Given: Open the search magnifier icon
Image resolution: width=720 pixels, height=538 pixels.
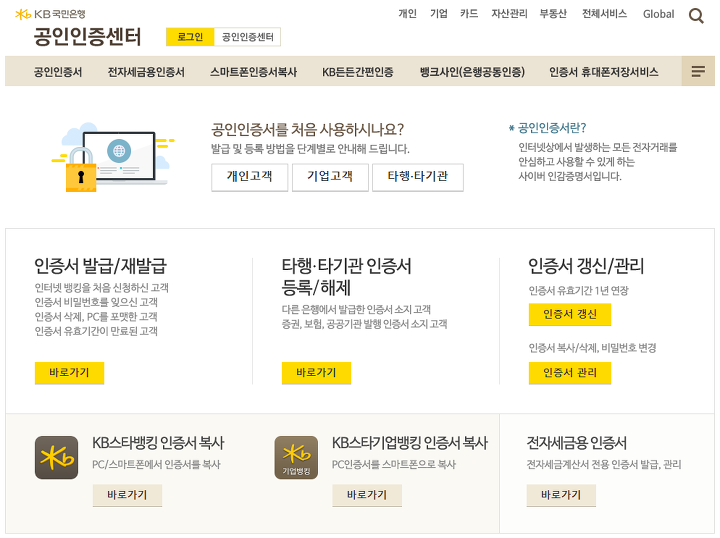Looking at the screenshot, I should coord(696,16).
